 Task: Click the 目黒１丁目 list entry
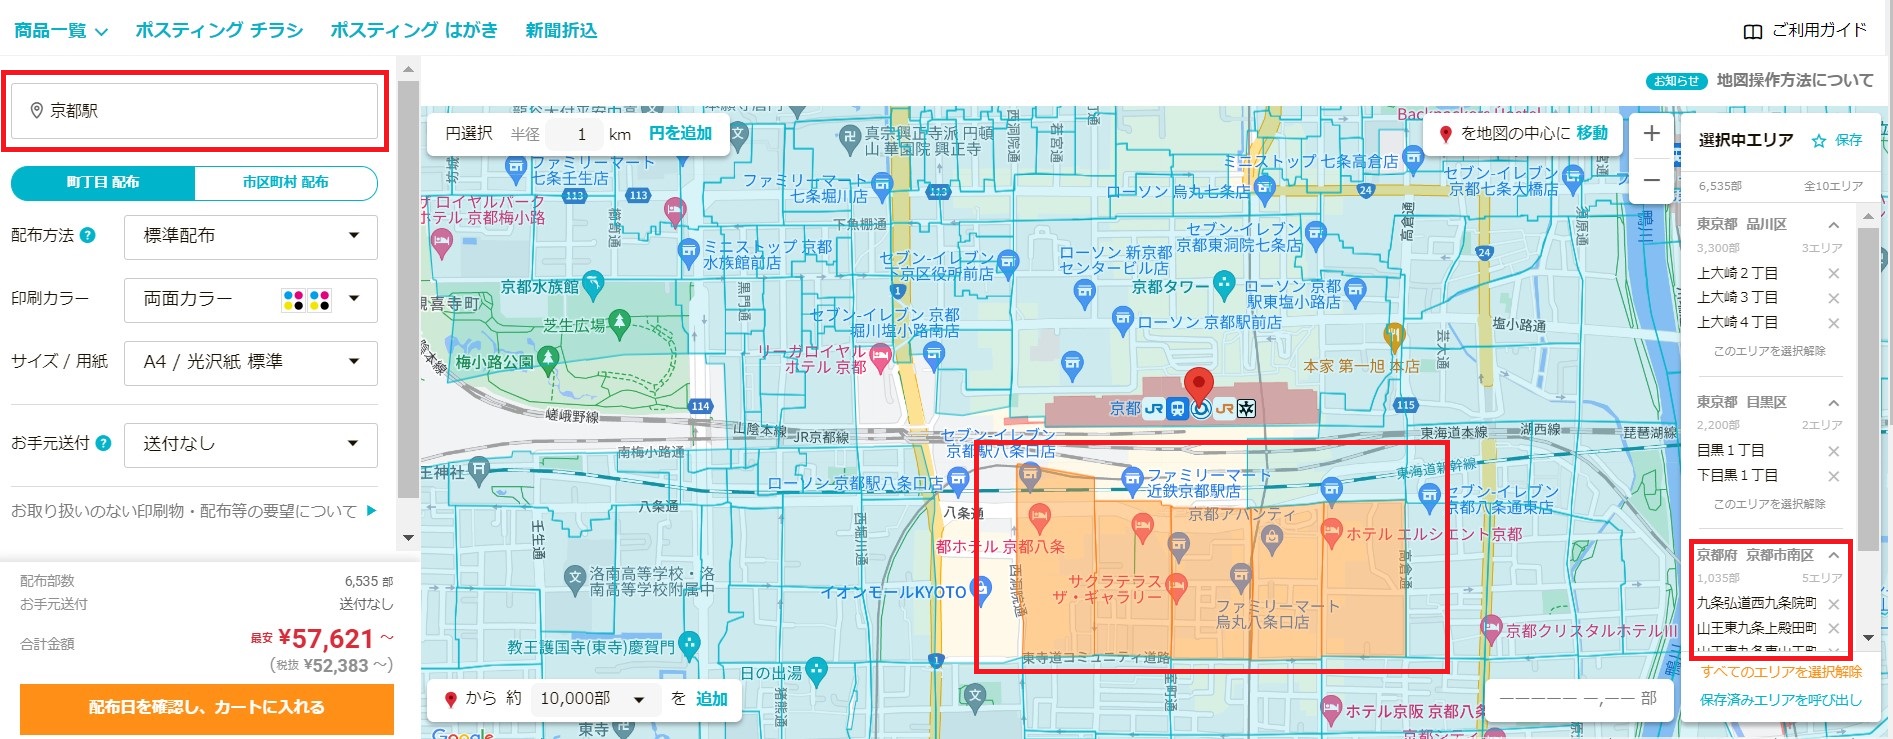coord(1731,451)
